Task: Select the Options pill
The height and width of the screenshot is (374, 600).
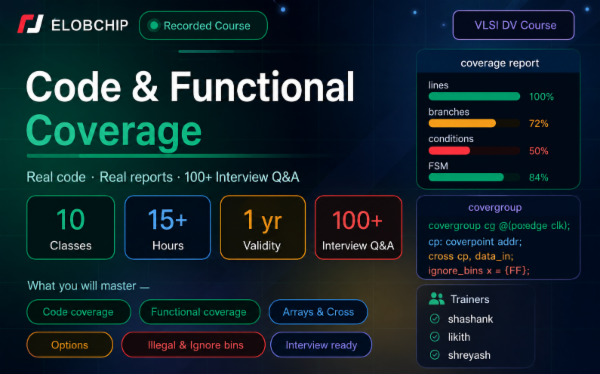Action: (x=70, y=345)
